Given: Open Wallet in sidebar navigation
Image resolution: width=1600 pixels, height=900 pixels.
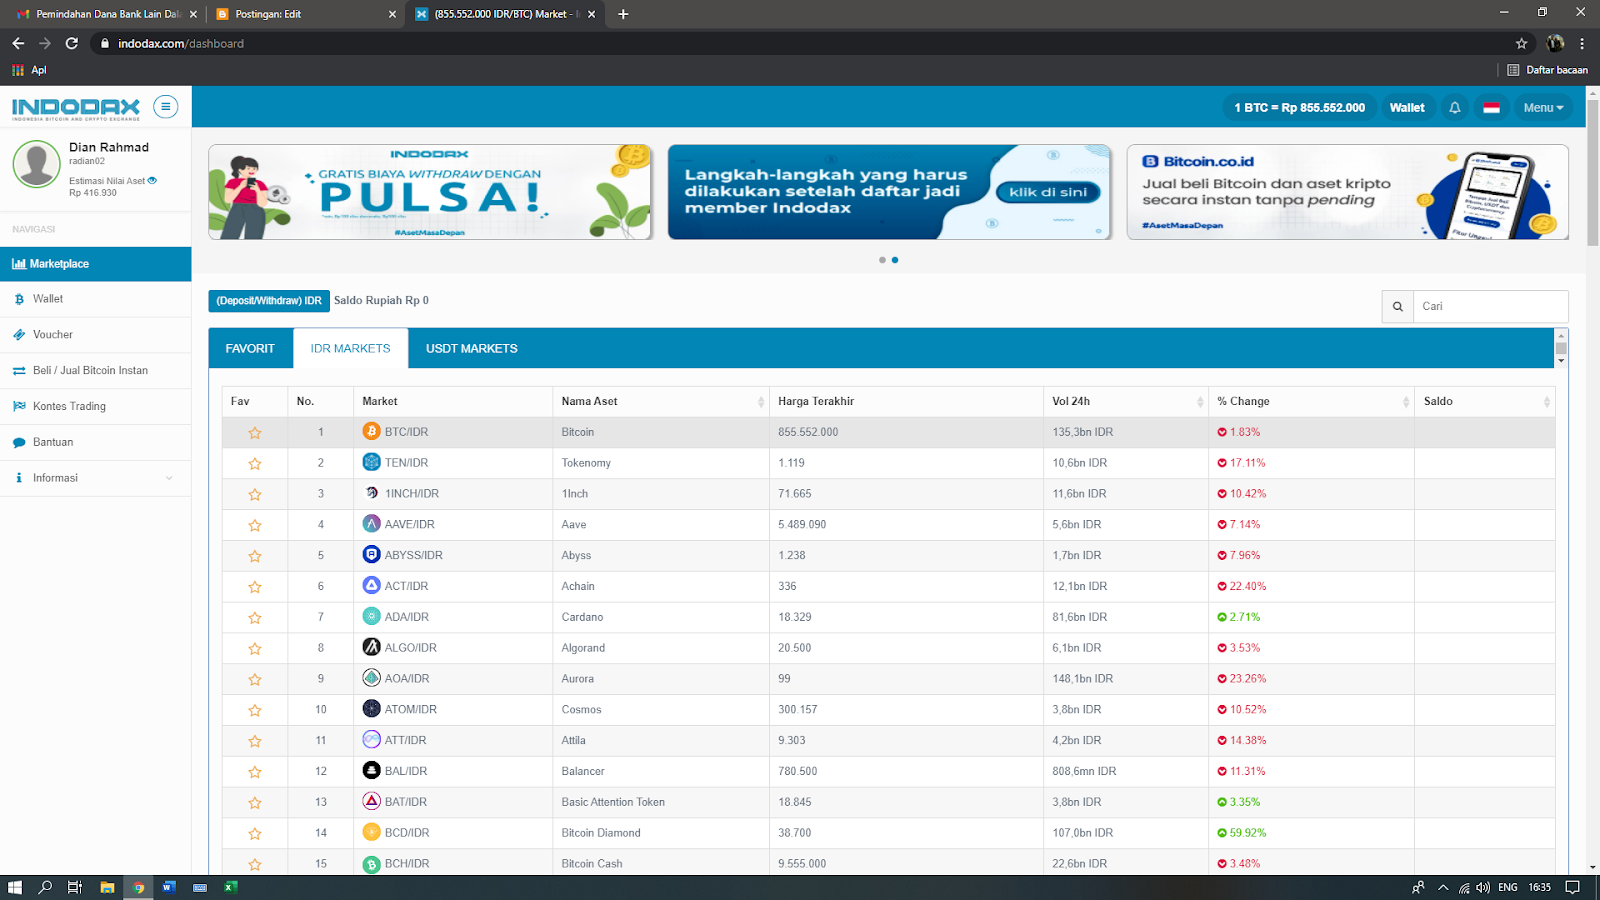Looking at the screenshot, I should pyautogui.click(x=96, y=299).
